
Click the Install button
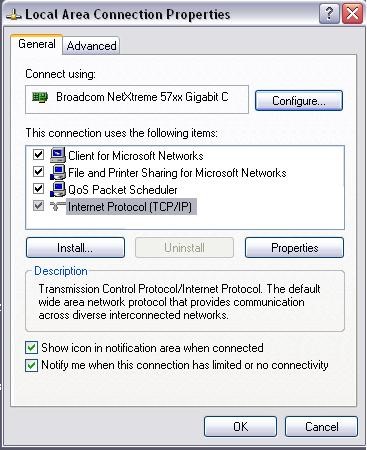[75, 248]
